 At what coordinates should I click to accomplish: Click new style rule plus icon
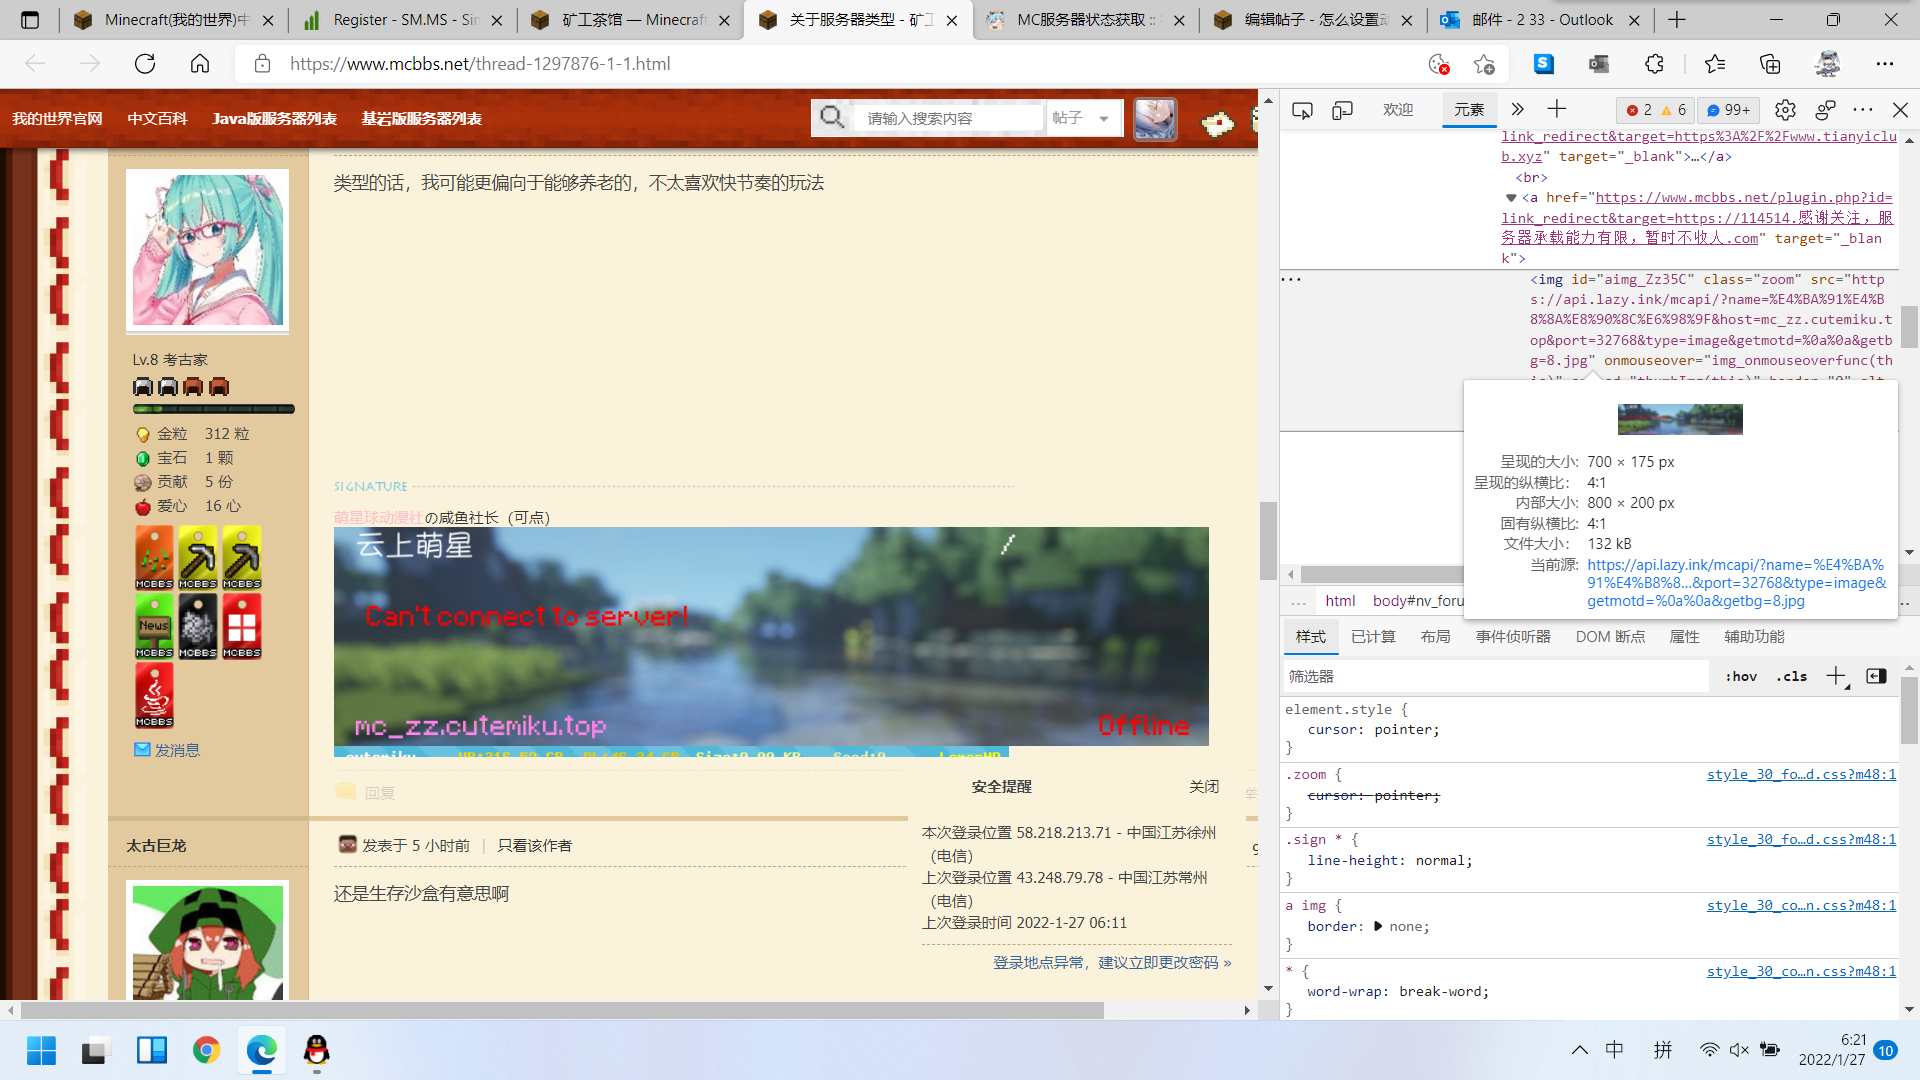[1836, 677]
